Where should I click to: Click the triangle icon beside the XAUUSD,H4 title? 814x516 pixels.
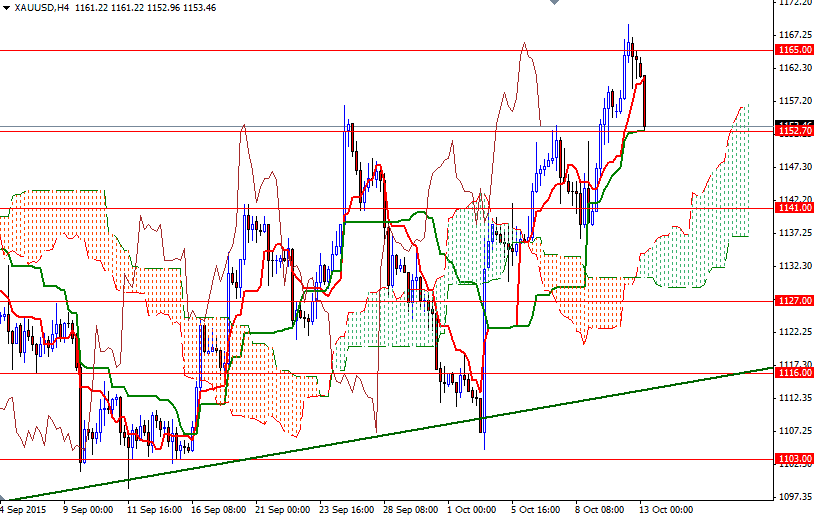(x=6, y=7)
